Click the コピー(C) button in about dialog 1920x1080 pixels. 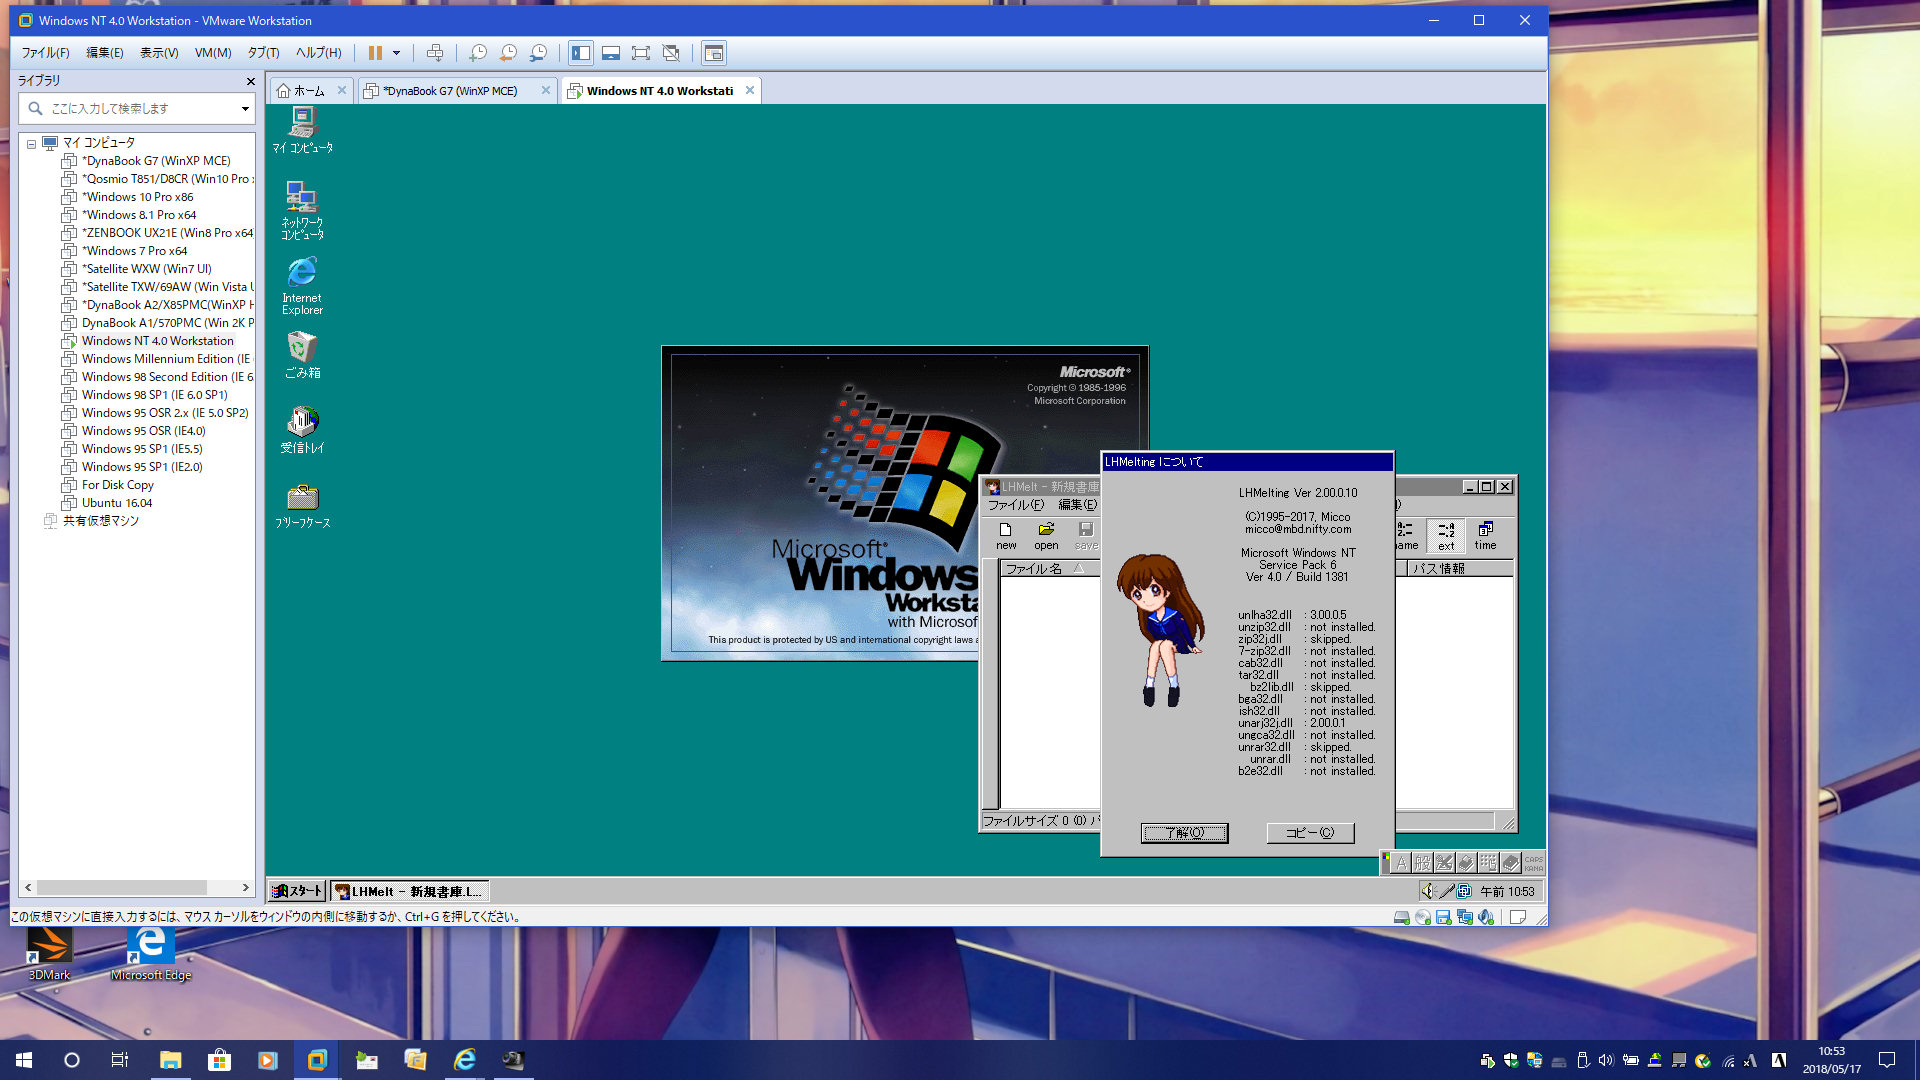coord(1310,833)
